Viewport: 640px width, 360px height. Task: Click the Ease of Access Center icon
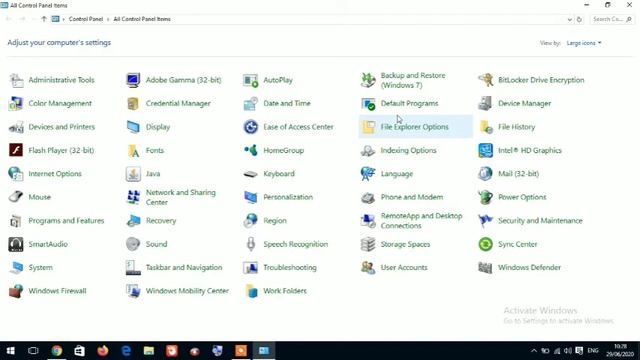251,127
